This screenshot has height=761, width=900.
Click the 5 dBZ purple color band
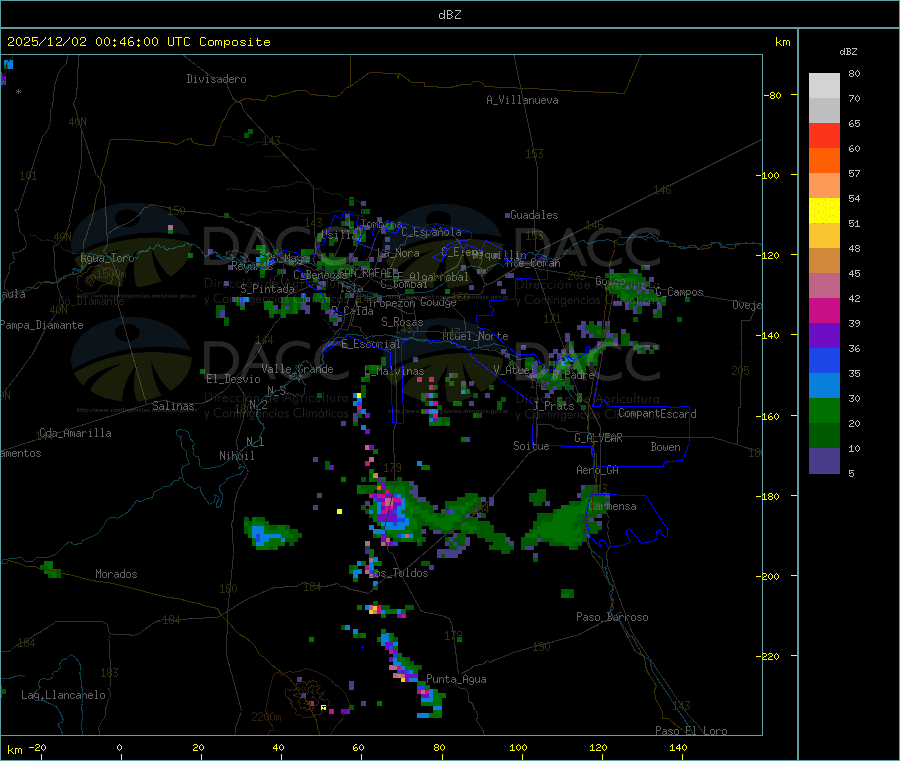coord(824,460)
